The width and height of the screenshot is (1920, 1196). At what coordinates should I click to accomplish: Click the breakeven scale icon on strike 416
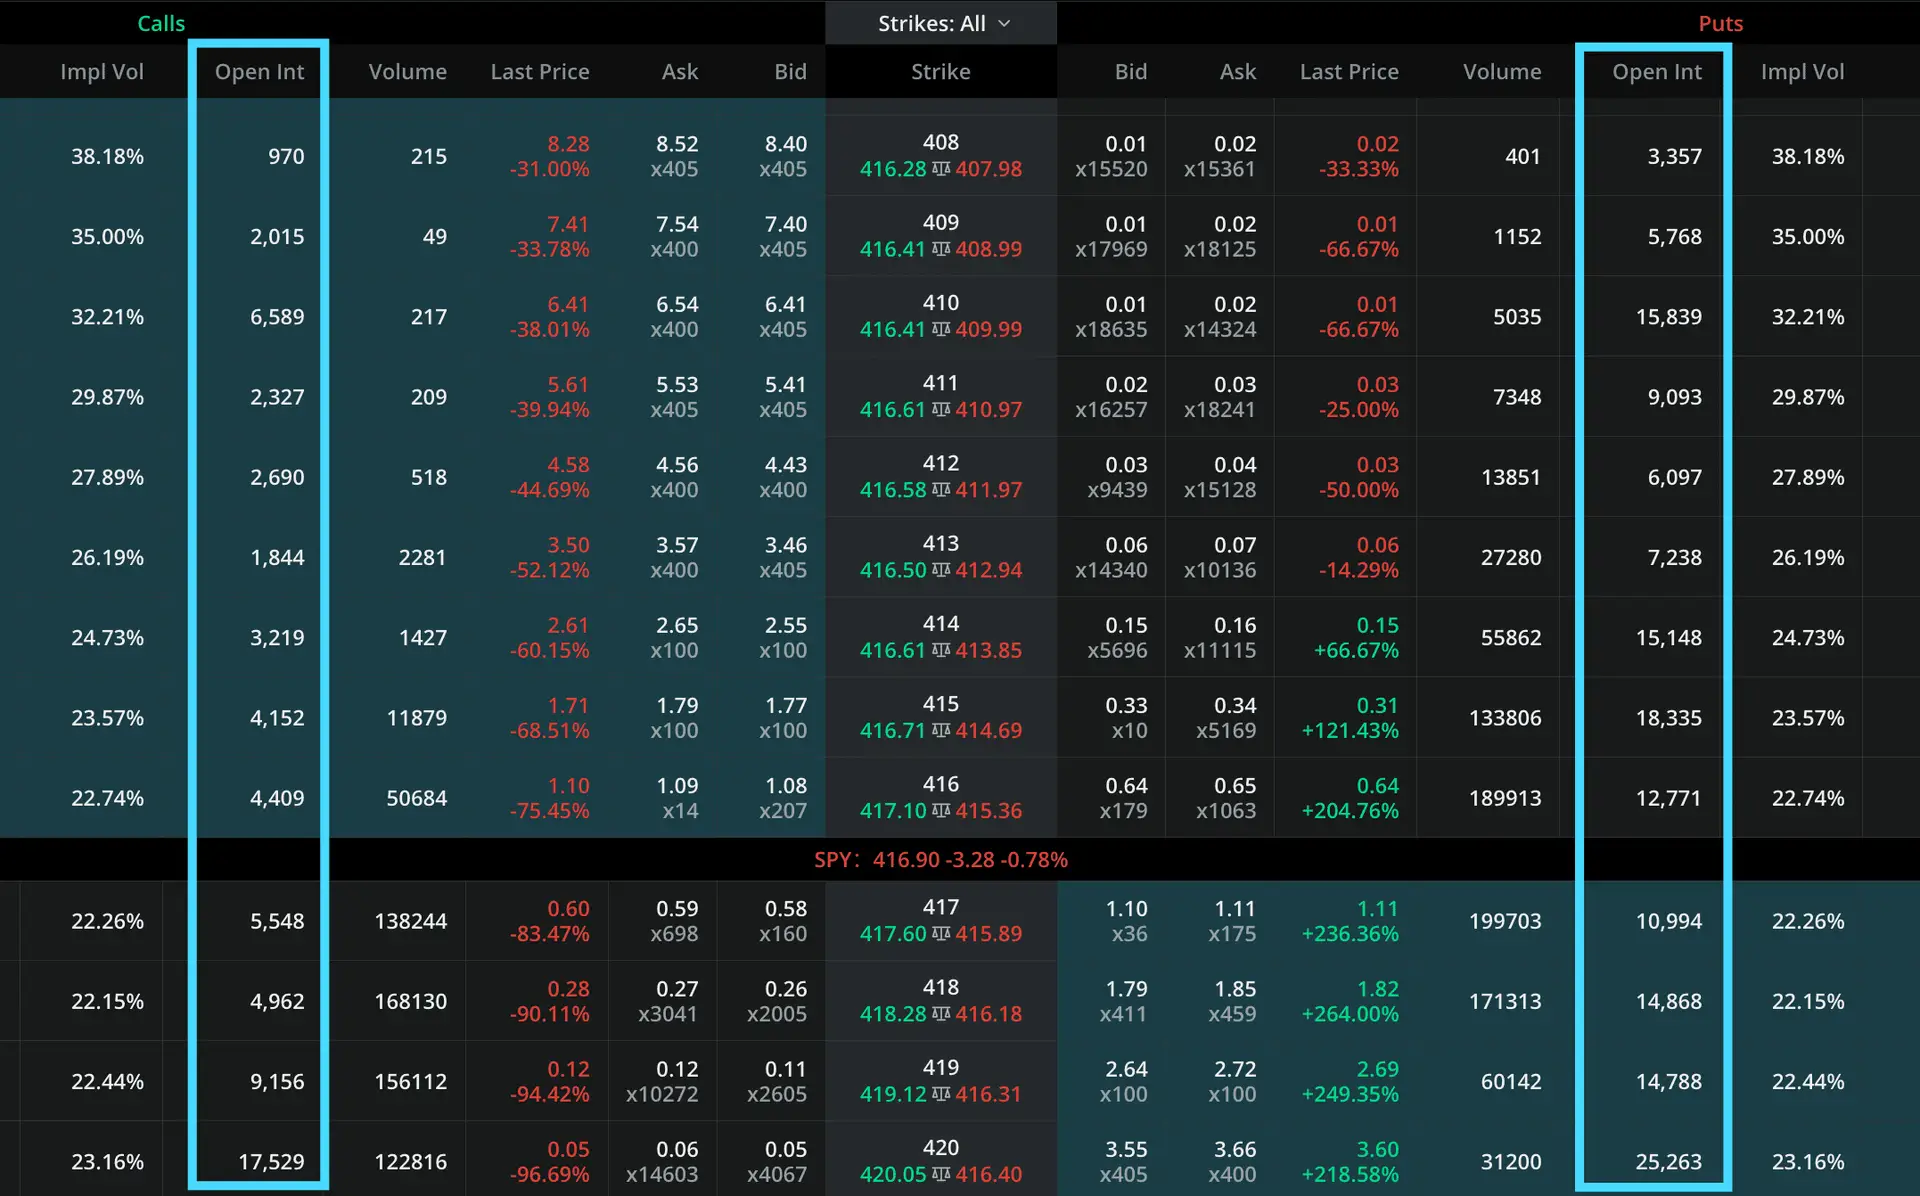tap(941, 811)
